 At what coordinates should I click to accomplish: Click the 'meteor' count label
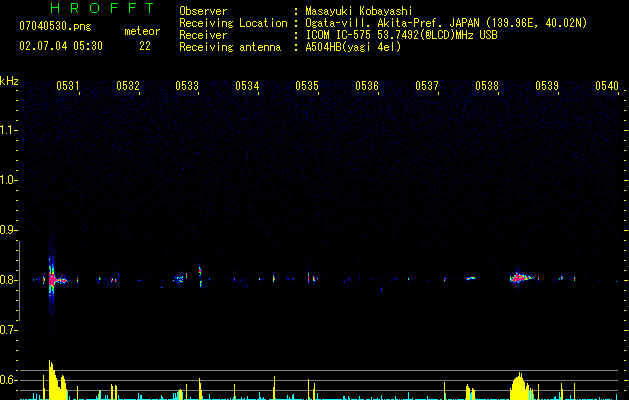(142, 31)
